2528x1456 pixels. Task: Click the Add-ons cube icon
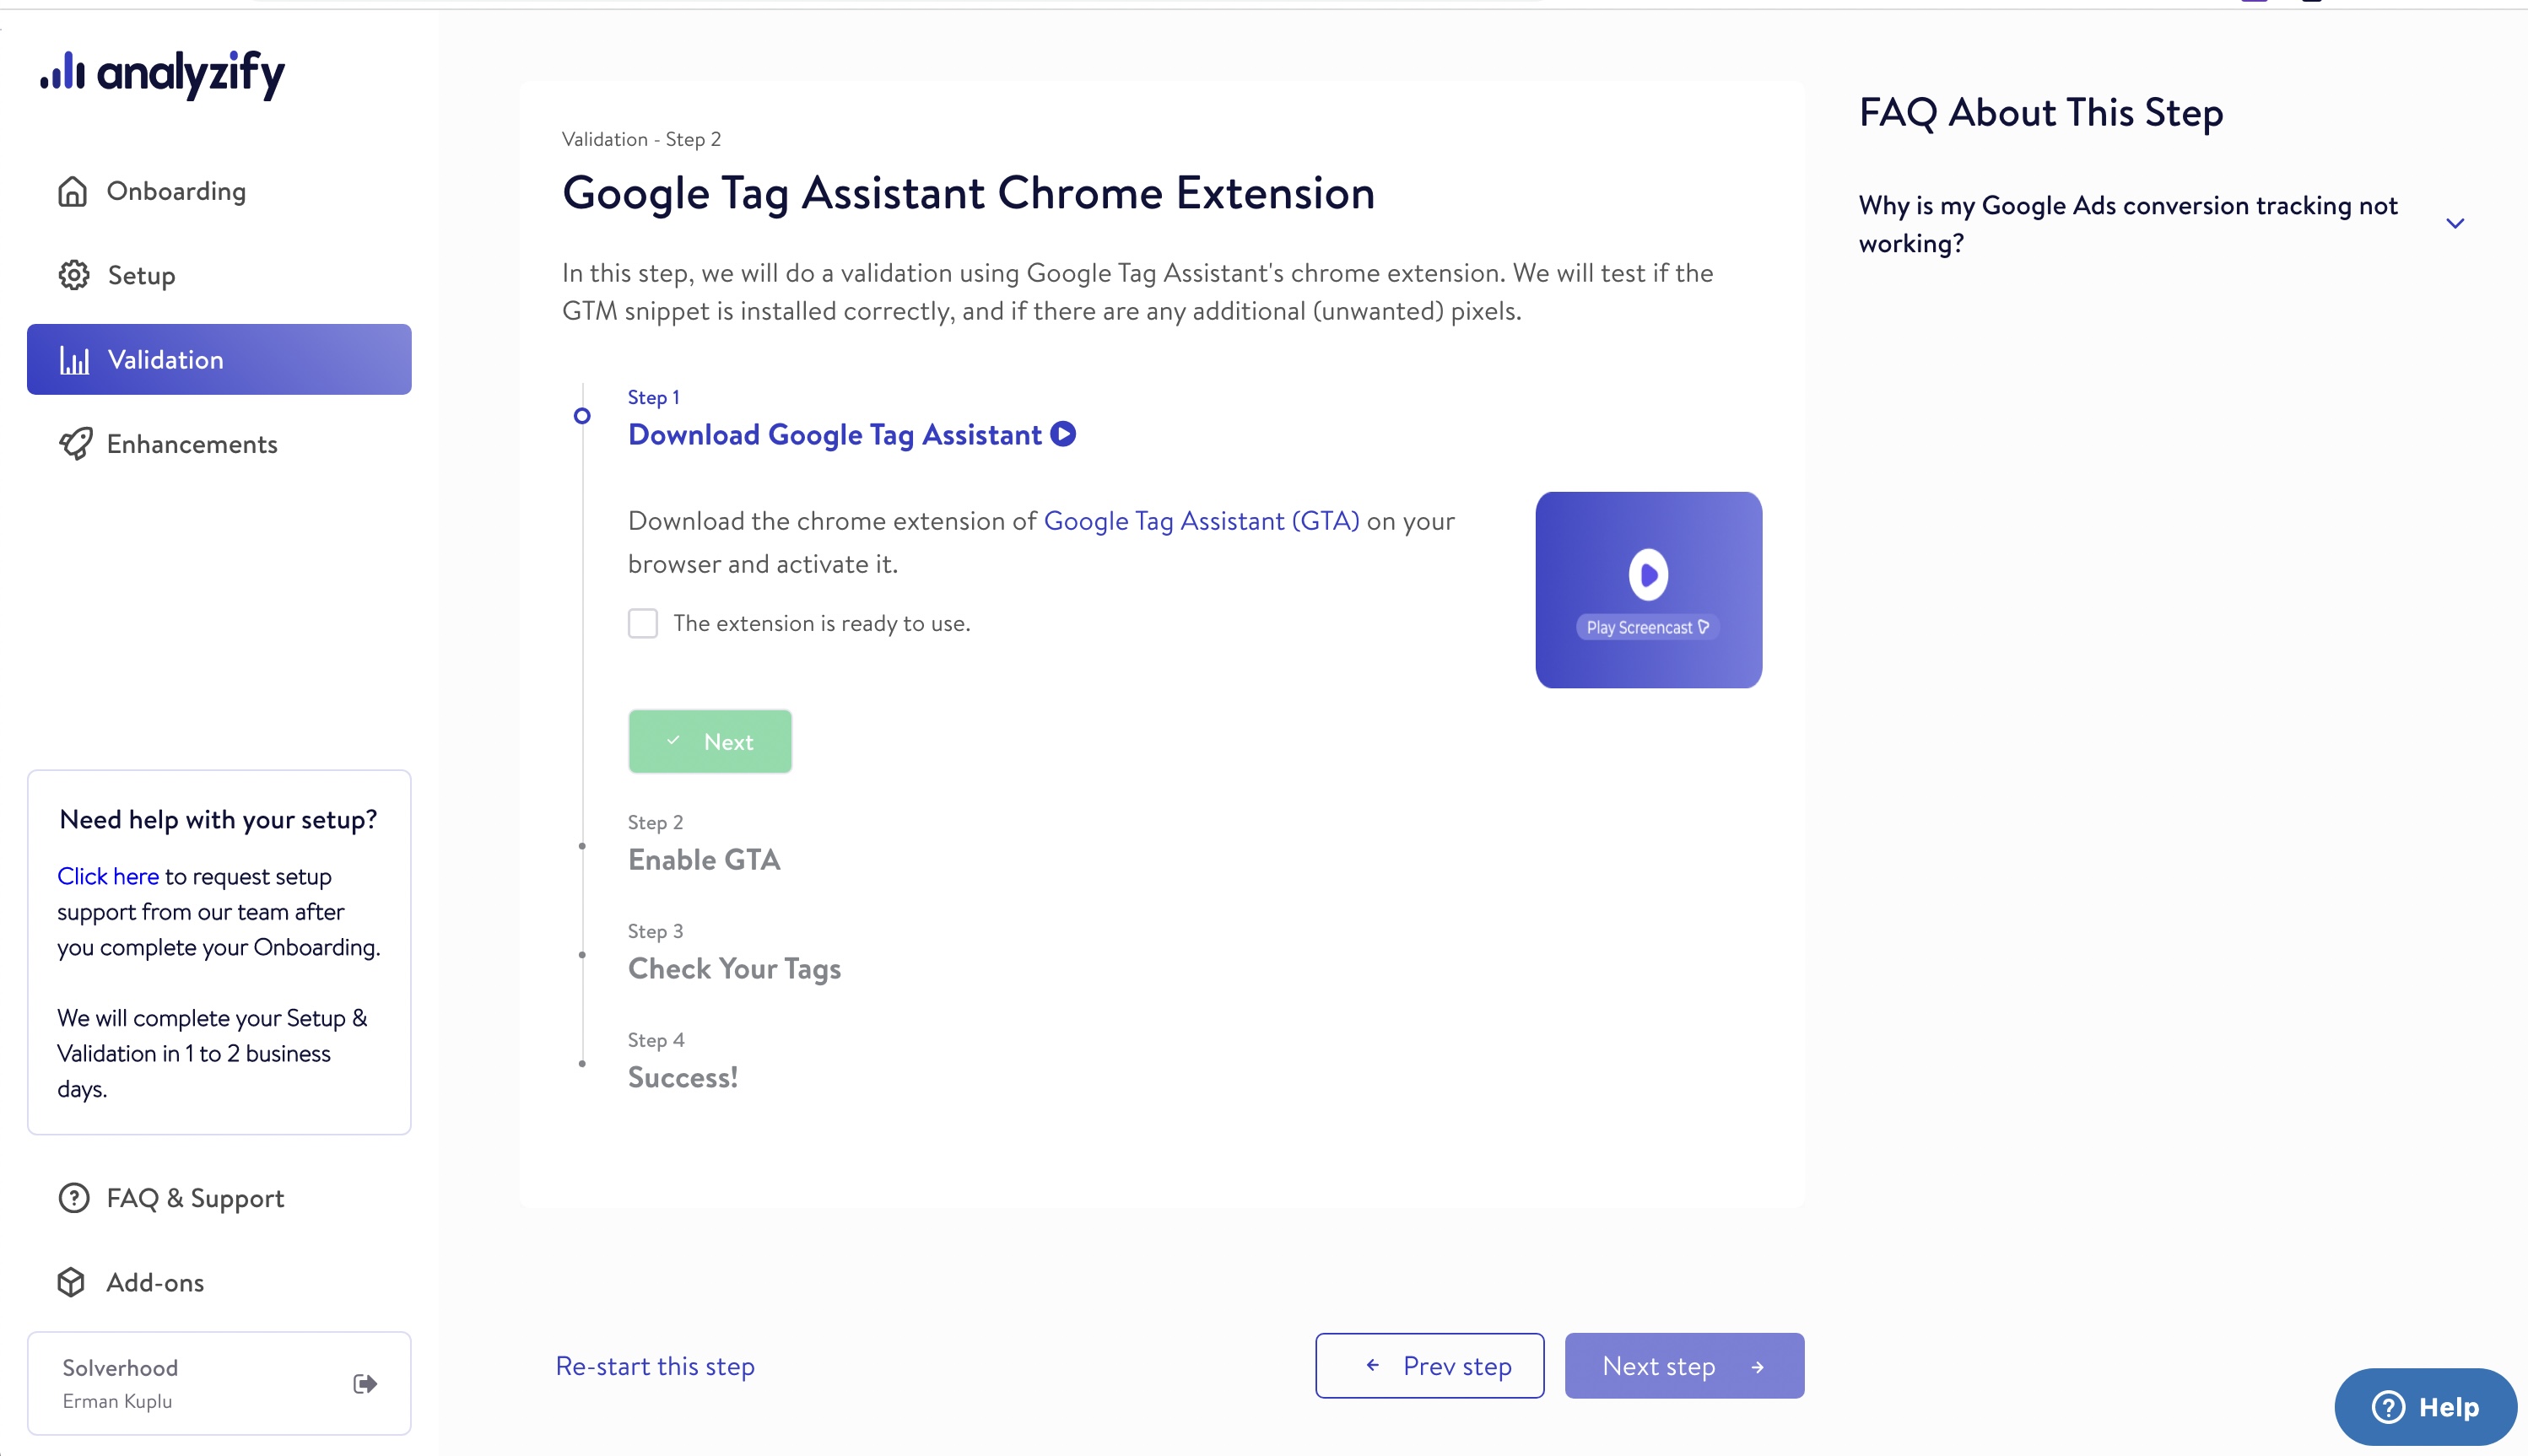[73, 1282]
